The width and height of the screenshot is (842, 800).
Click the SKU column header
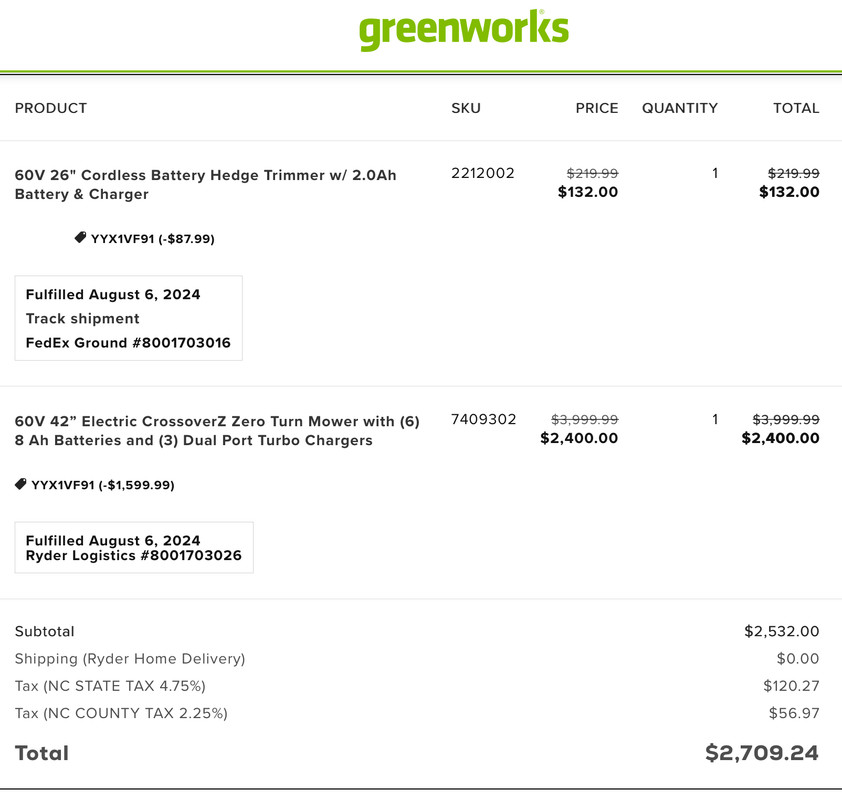pos(466,108)
